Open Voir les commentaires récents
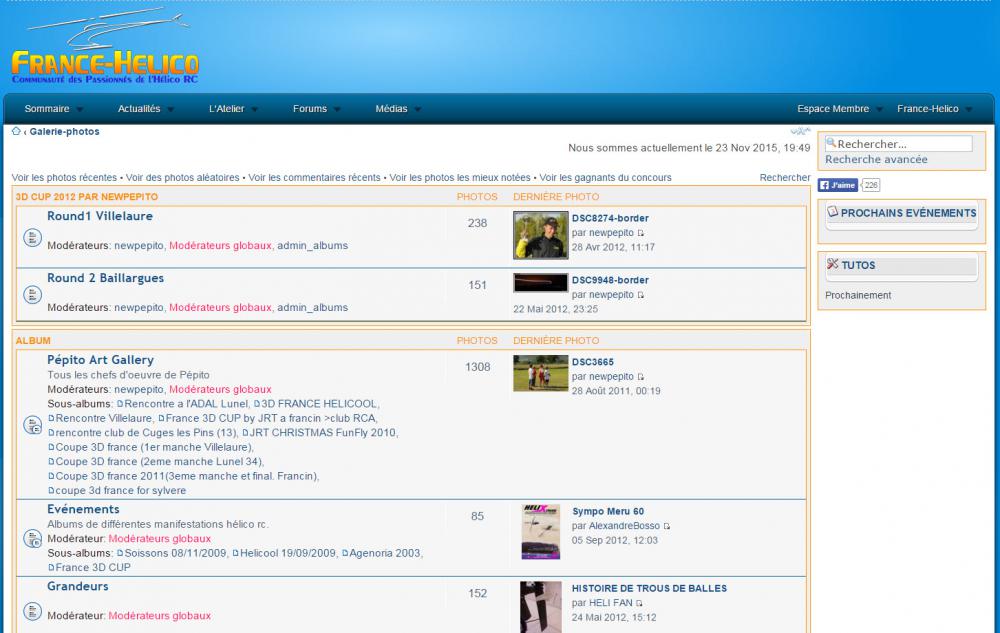Viewport: 1000px width, 633px height. pos(314,178)
